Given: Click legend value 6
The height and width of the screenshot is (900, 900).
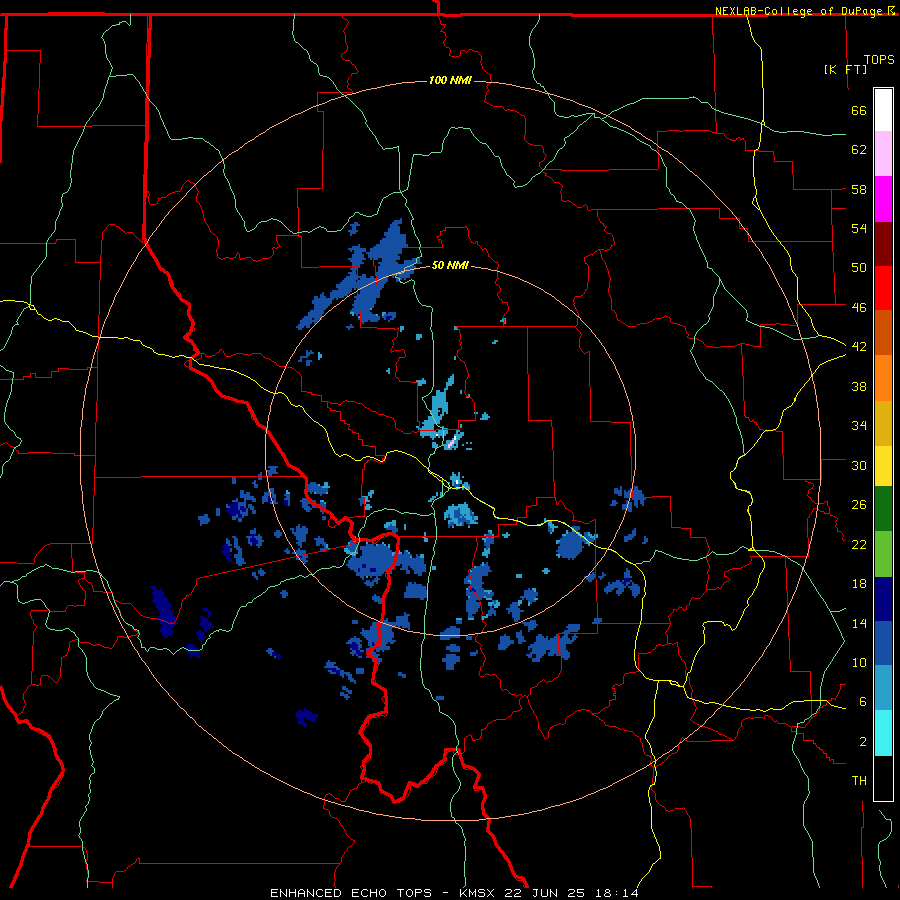Looking at the screenshot, I should point(862,701).
